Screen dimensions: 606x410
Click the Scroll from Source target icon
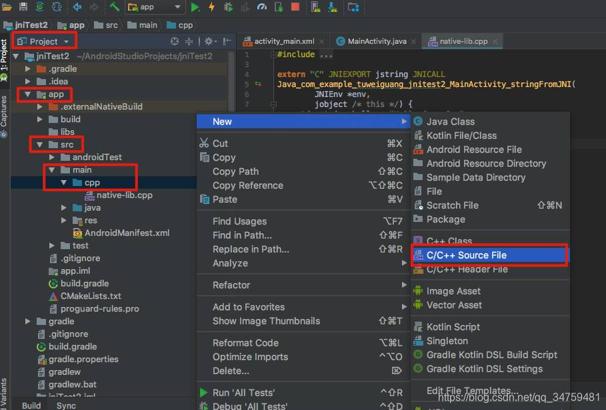pos(175,41)
